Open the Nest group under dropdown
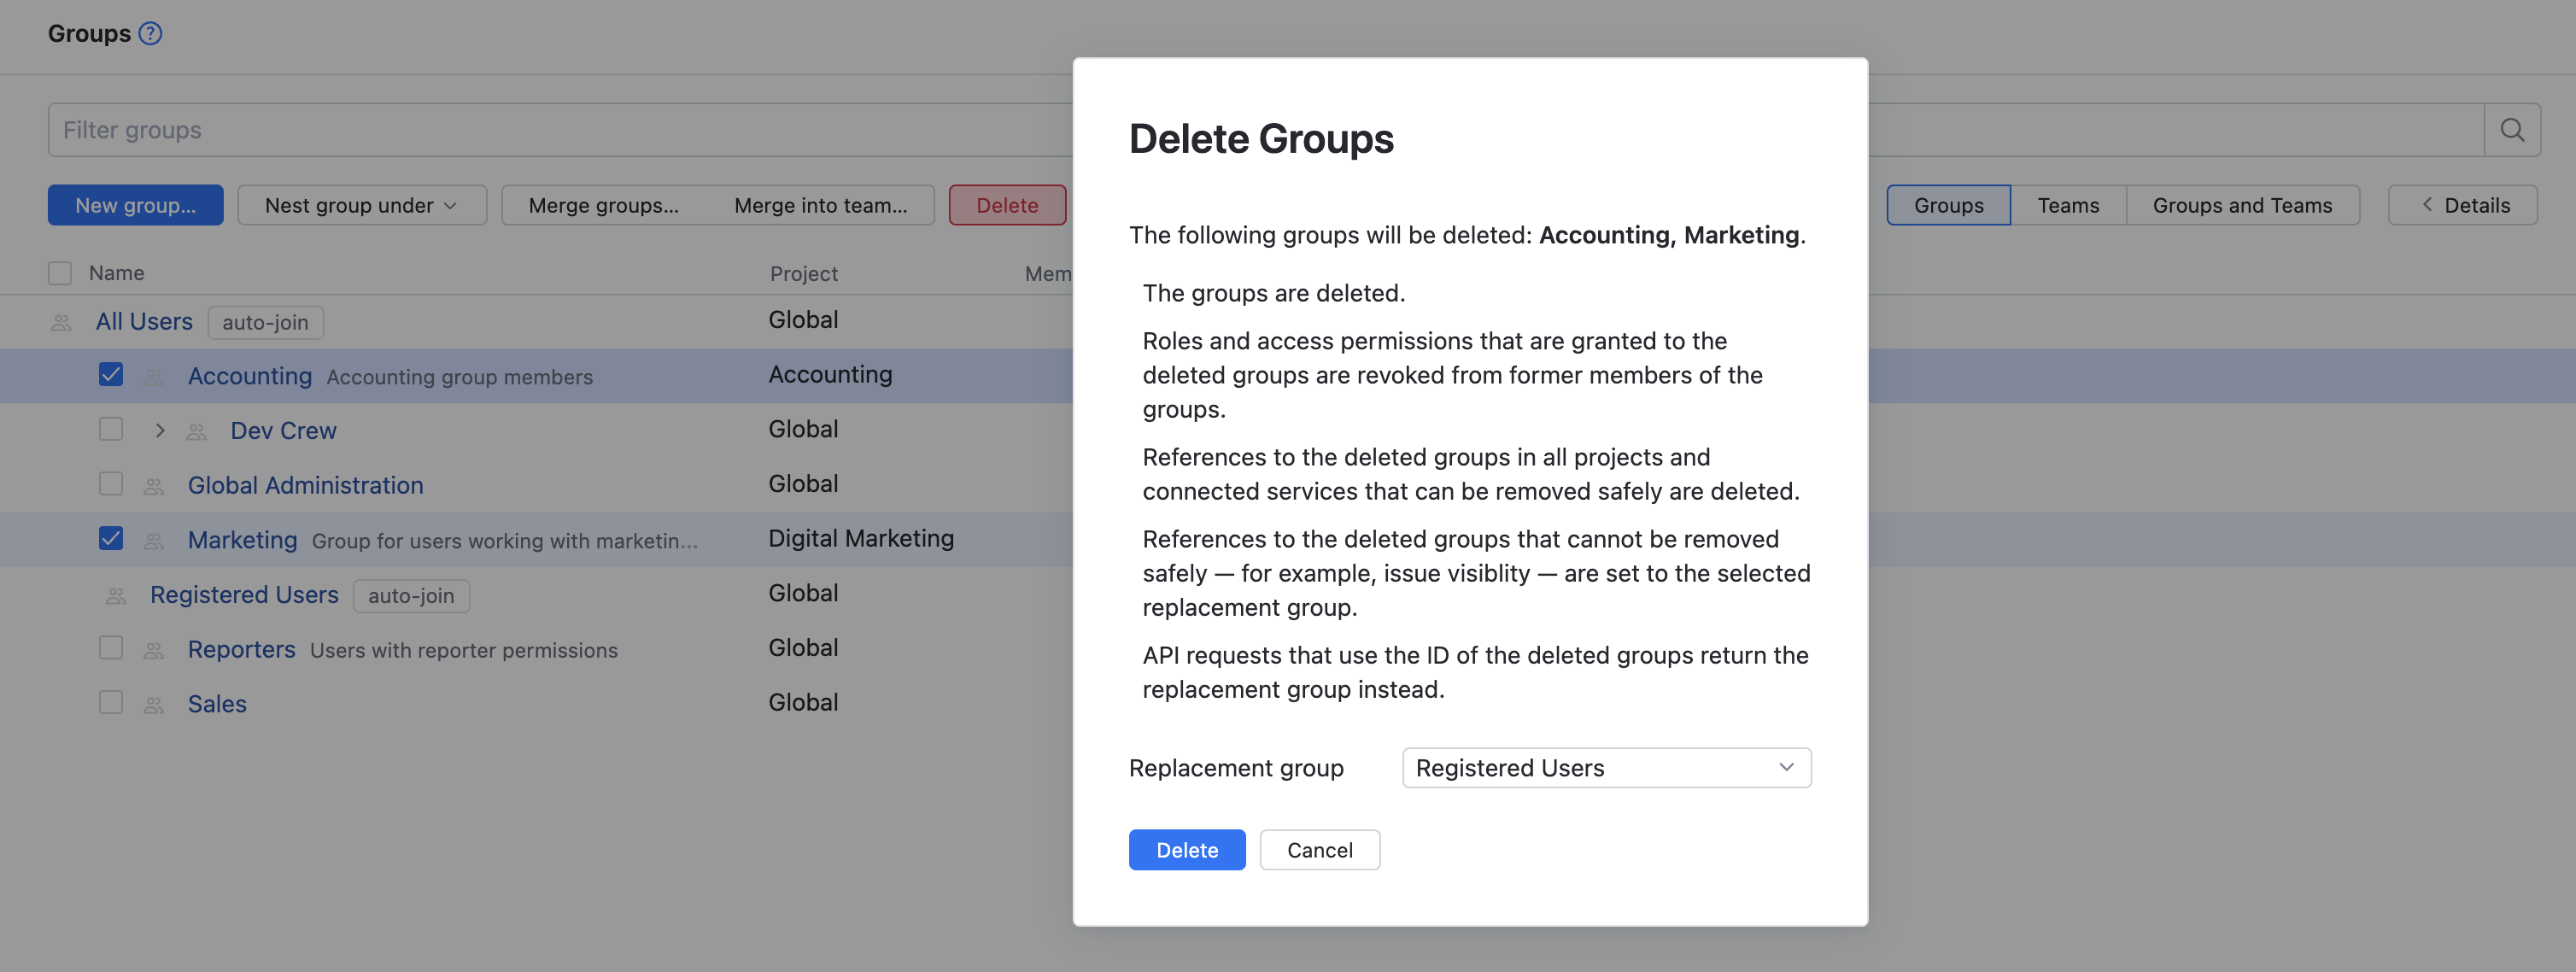Screen dimensions: 2576x972 coord(362,205)
